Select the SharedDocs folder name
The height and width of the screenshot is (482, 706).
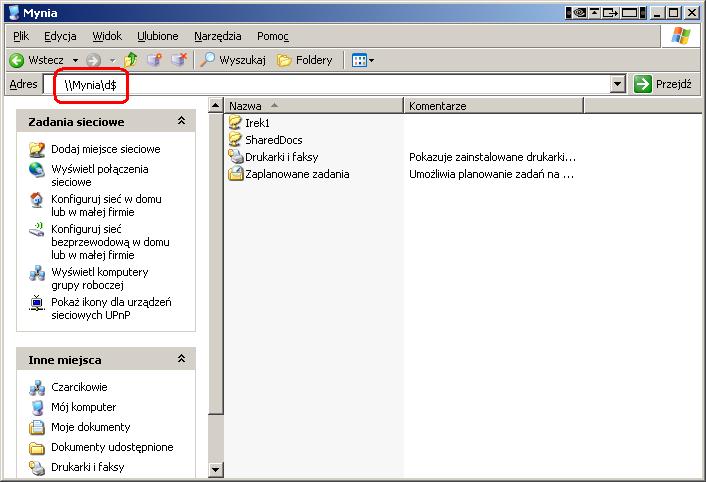(274, 140)
